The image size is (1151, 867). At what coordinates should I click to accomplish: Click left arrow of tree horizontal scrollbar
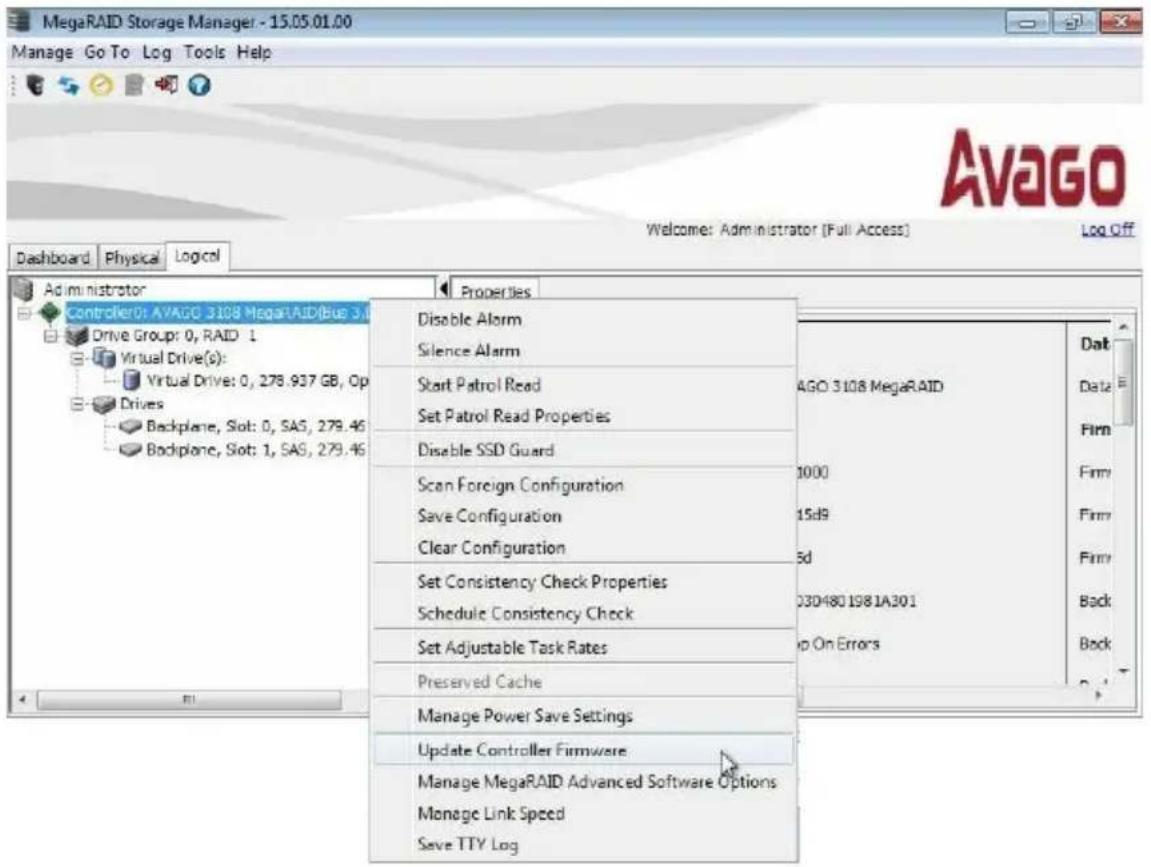(x=23, y=700)
